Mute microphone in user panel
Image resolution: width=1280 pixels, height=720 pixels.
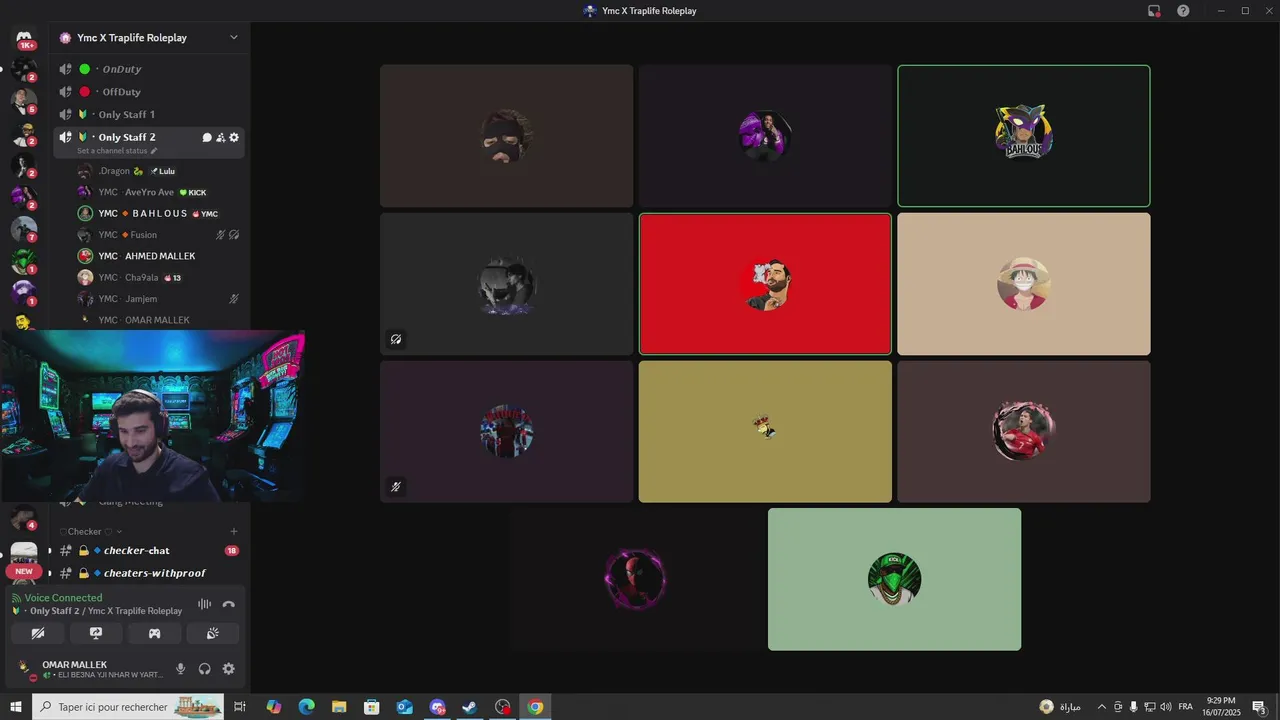[181, 669]
